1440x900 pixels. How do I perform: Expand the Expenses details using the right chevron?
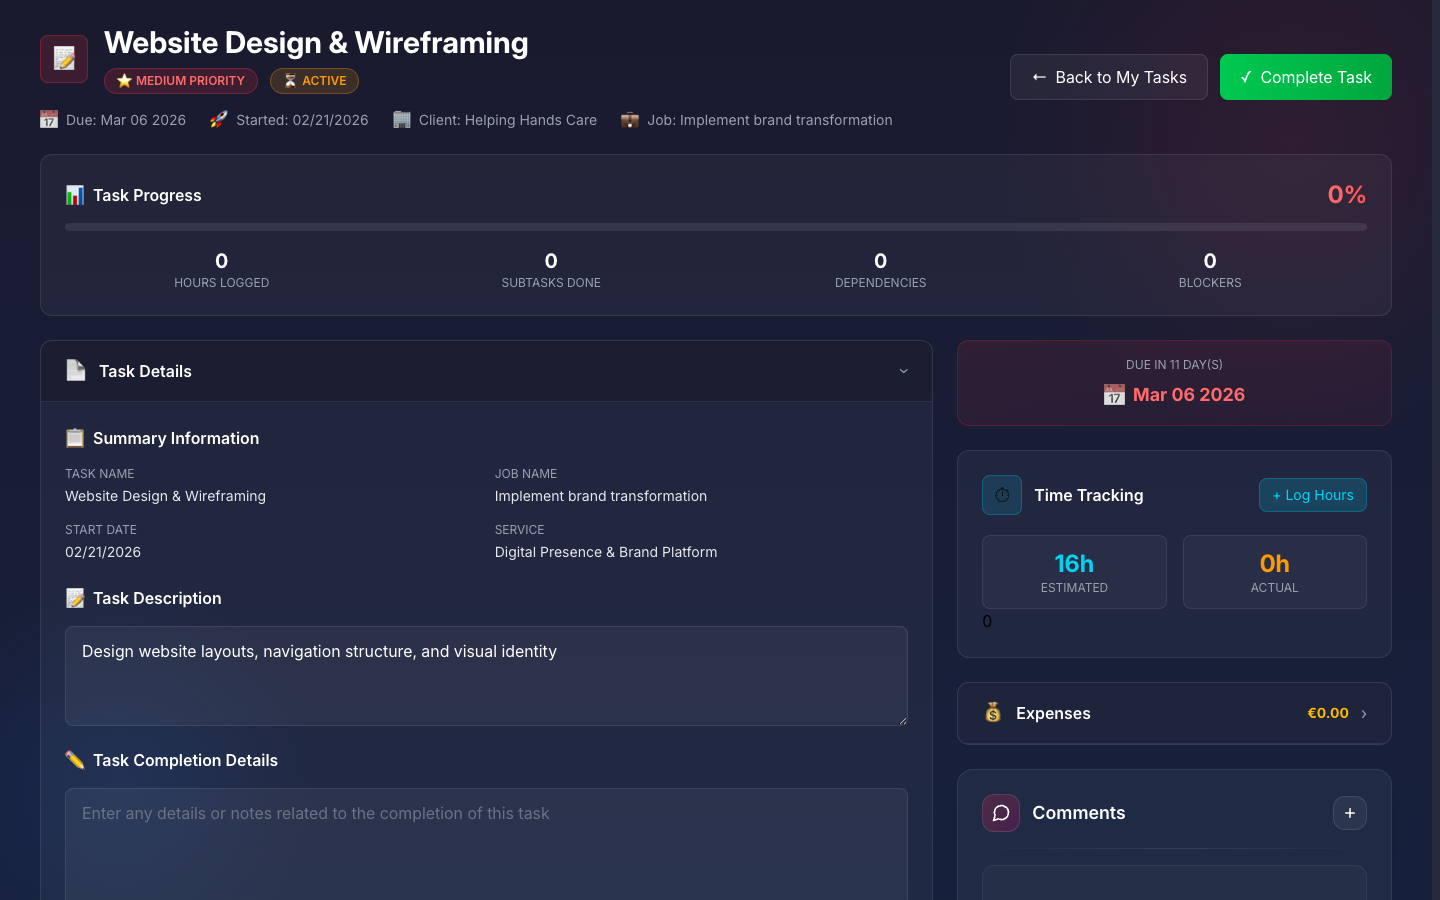coord(1362,714)
